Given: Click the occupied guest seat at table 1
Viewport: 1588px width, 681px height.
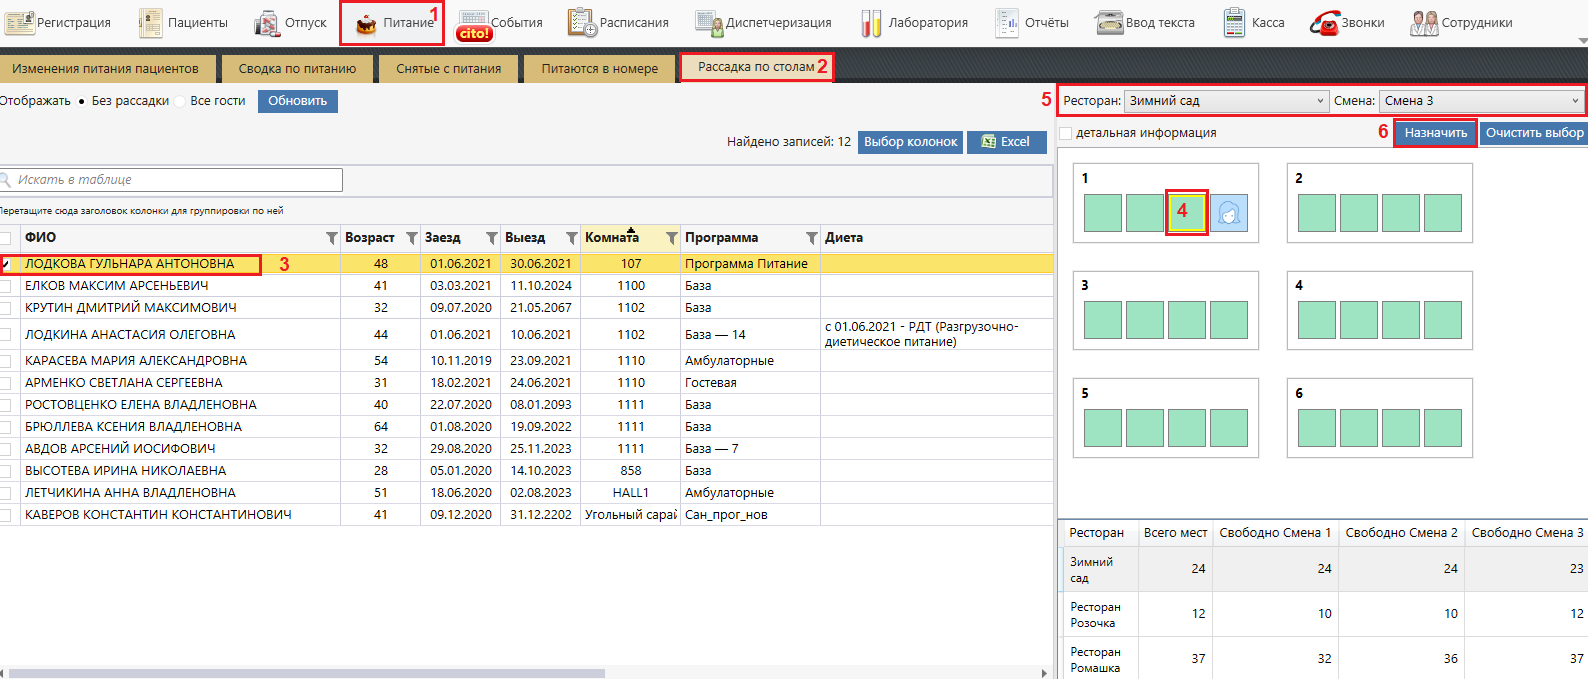Looking at the screenshot, I should [x=1229, y=213].
